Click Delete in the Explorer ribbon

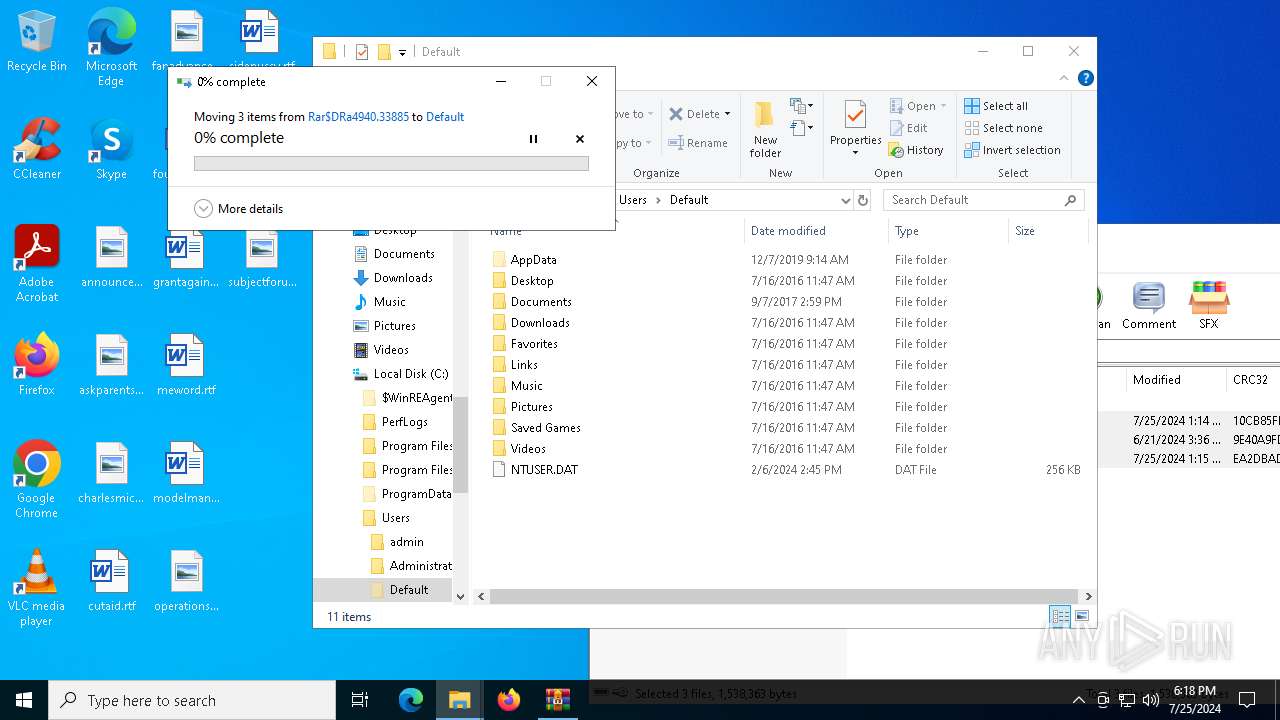[x=692, y=114]
